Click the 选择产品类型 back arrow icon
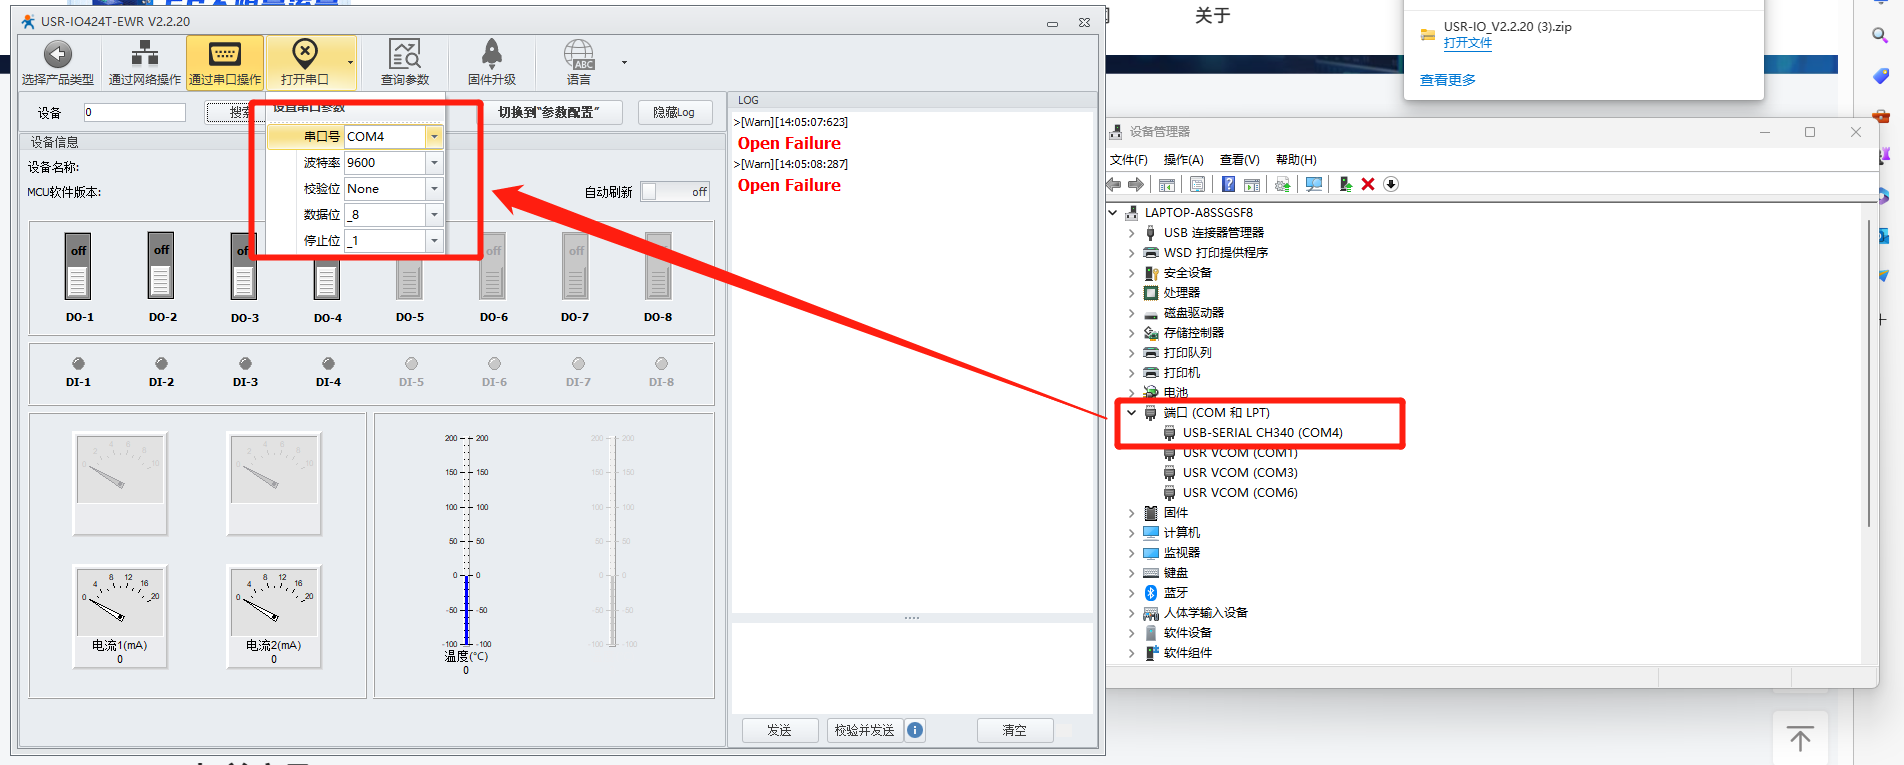Screen dimensions: 1904x765 [58, 55]
